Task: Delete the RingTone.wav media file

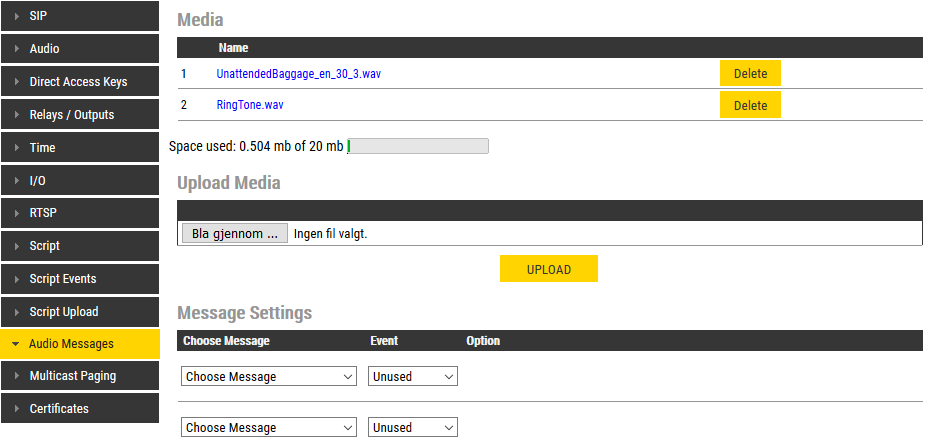Action: (750, 105)
